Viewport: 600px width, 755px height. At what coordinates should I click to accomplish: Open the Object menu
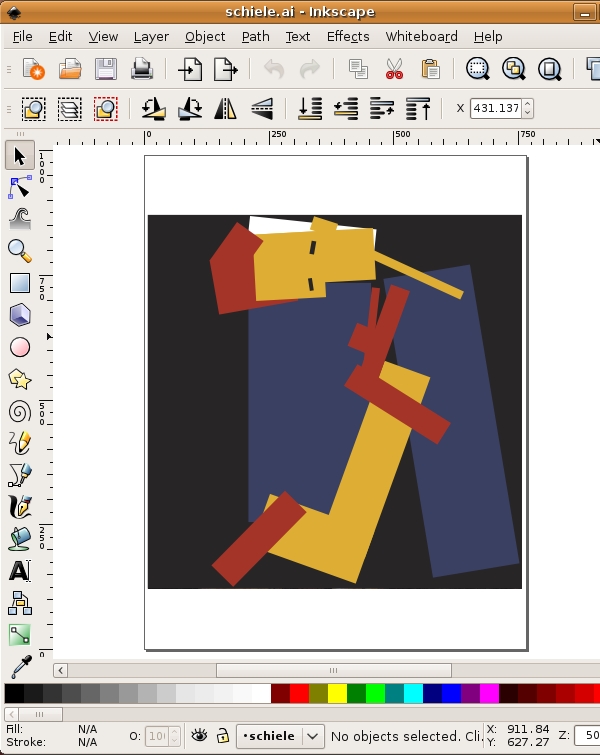click(205, 37)
